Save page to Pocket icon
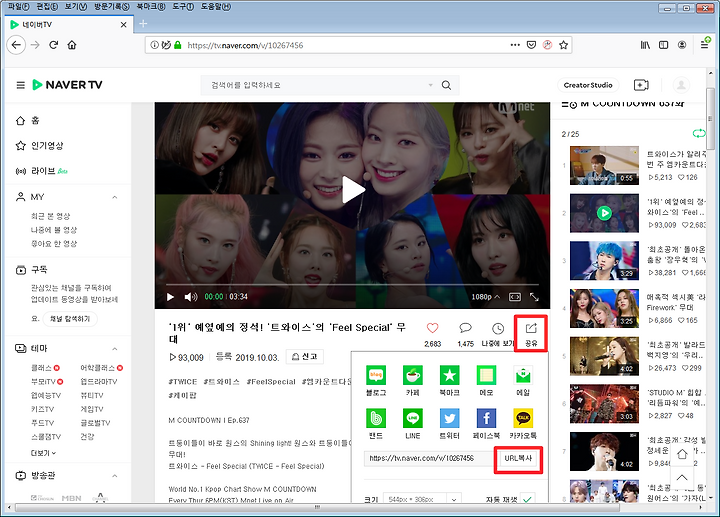720x517 pixels. pos(531,45)
